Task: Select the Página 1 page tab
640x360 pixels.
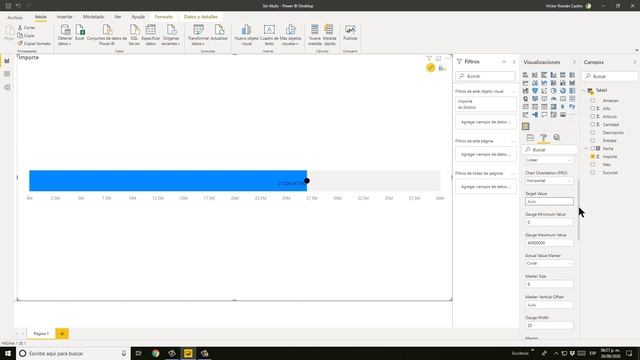Action: 41,333
